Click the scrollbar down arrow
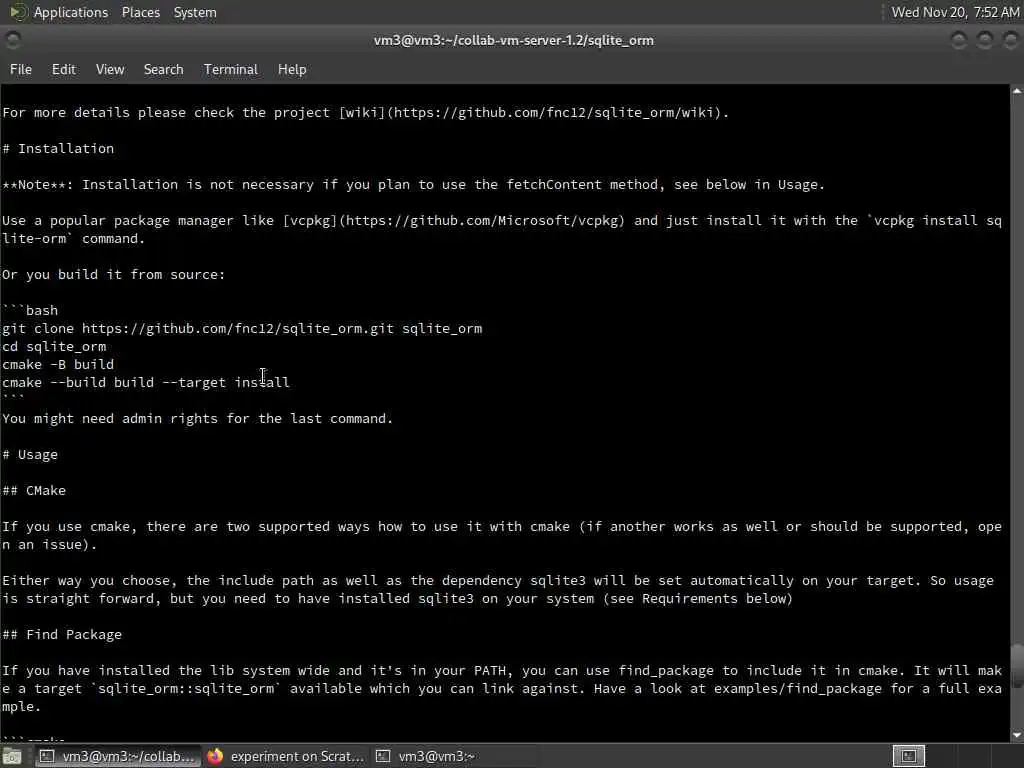 pos(1017,735)
